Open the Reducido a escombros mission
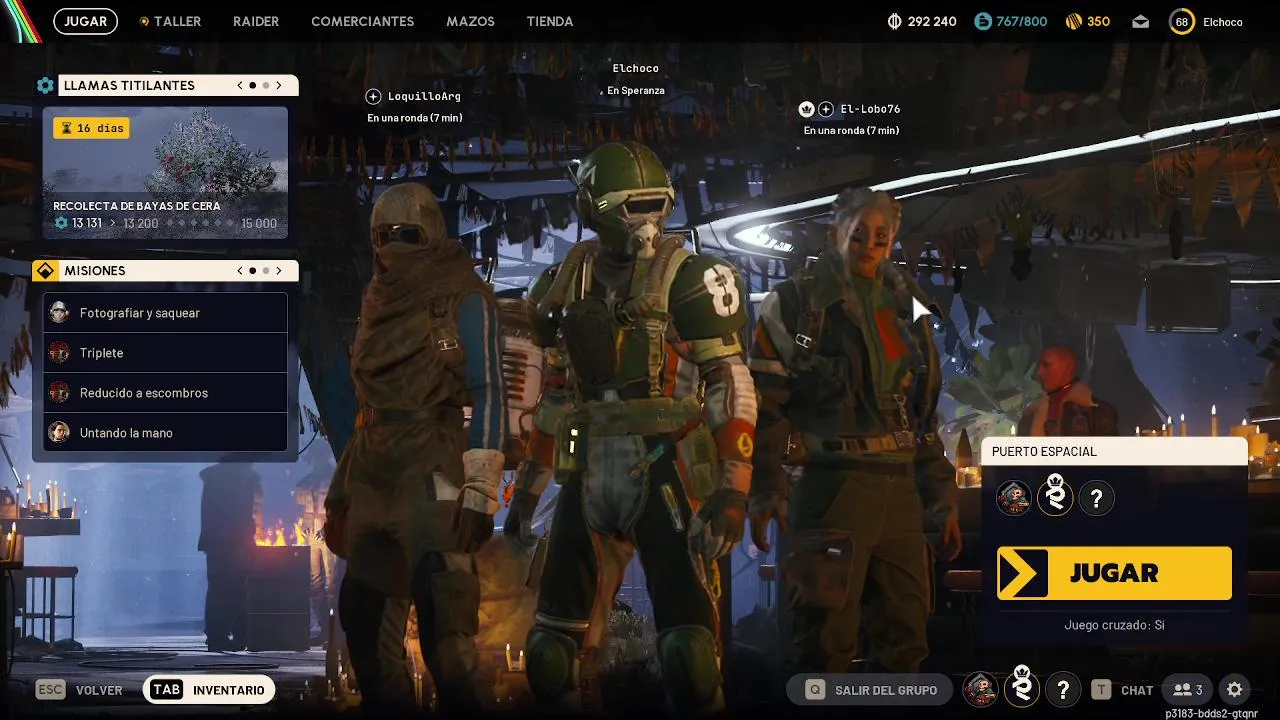Image resolution: width=1280 pixels, height=720 pixels. (x=165, y=393)
